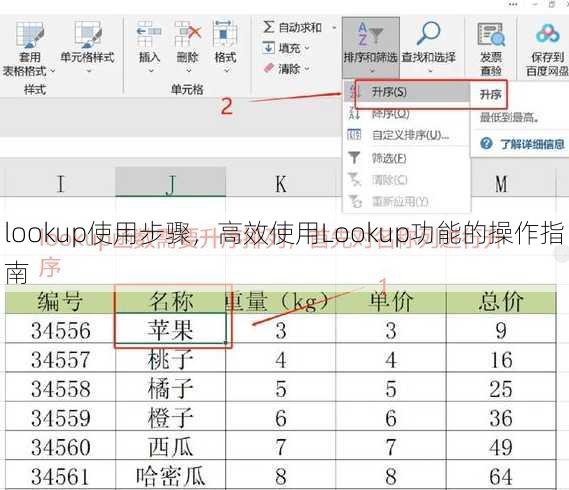Expand the 填充 dropdown arrow
Image resolution: width=569 pixels, height=490 pixels.
click(x=307, y=48)
